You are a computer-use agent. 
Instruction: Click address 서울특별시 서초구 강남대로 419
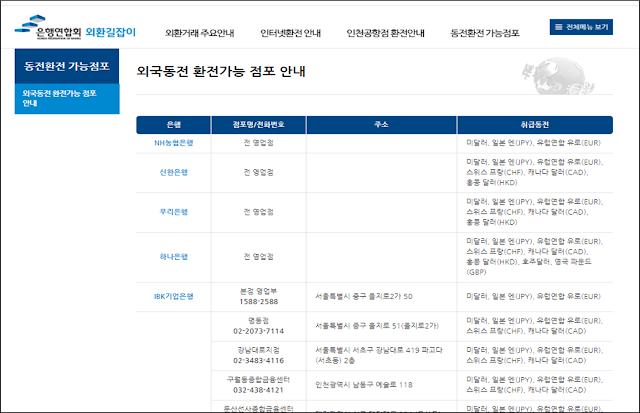click(379, 355)
